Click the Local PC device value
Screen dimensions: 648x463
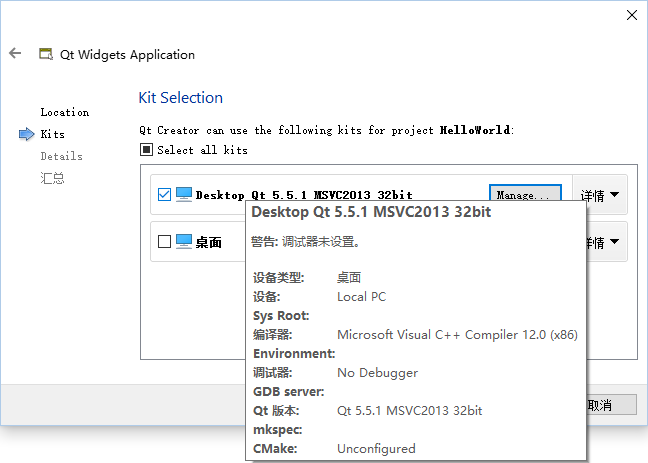click(362, 297)
